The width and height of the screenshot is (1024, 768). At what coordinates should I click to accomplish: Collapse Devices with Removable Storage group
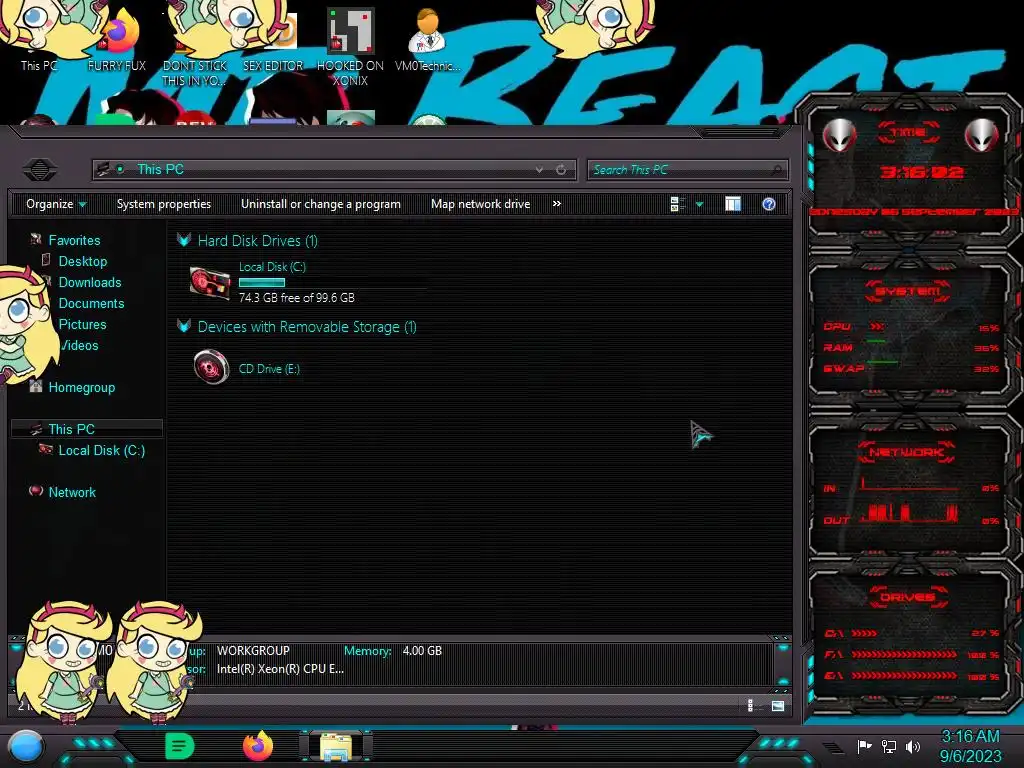click(184, 327)
